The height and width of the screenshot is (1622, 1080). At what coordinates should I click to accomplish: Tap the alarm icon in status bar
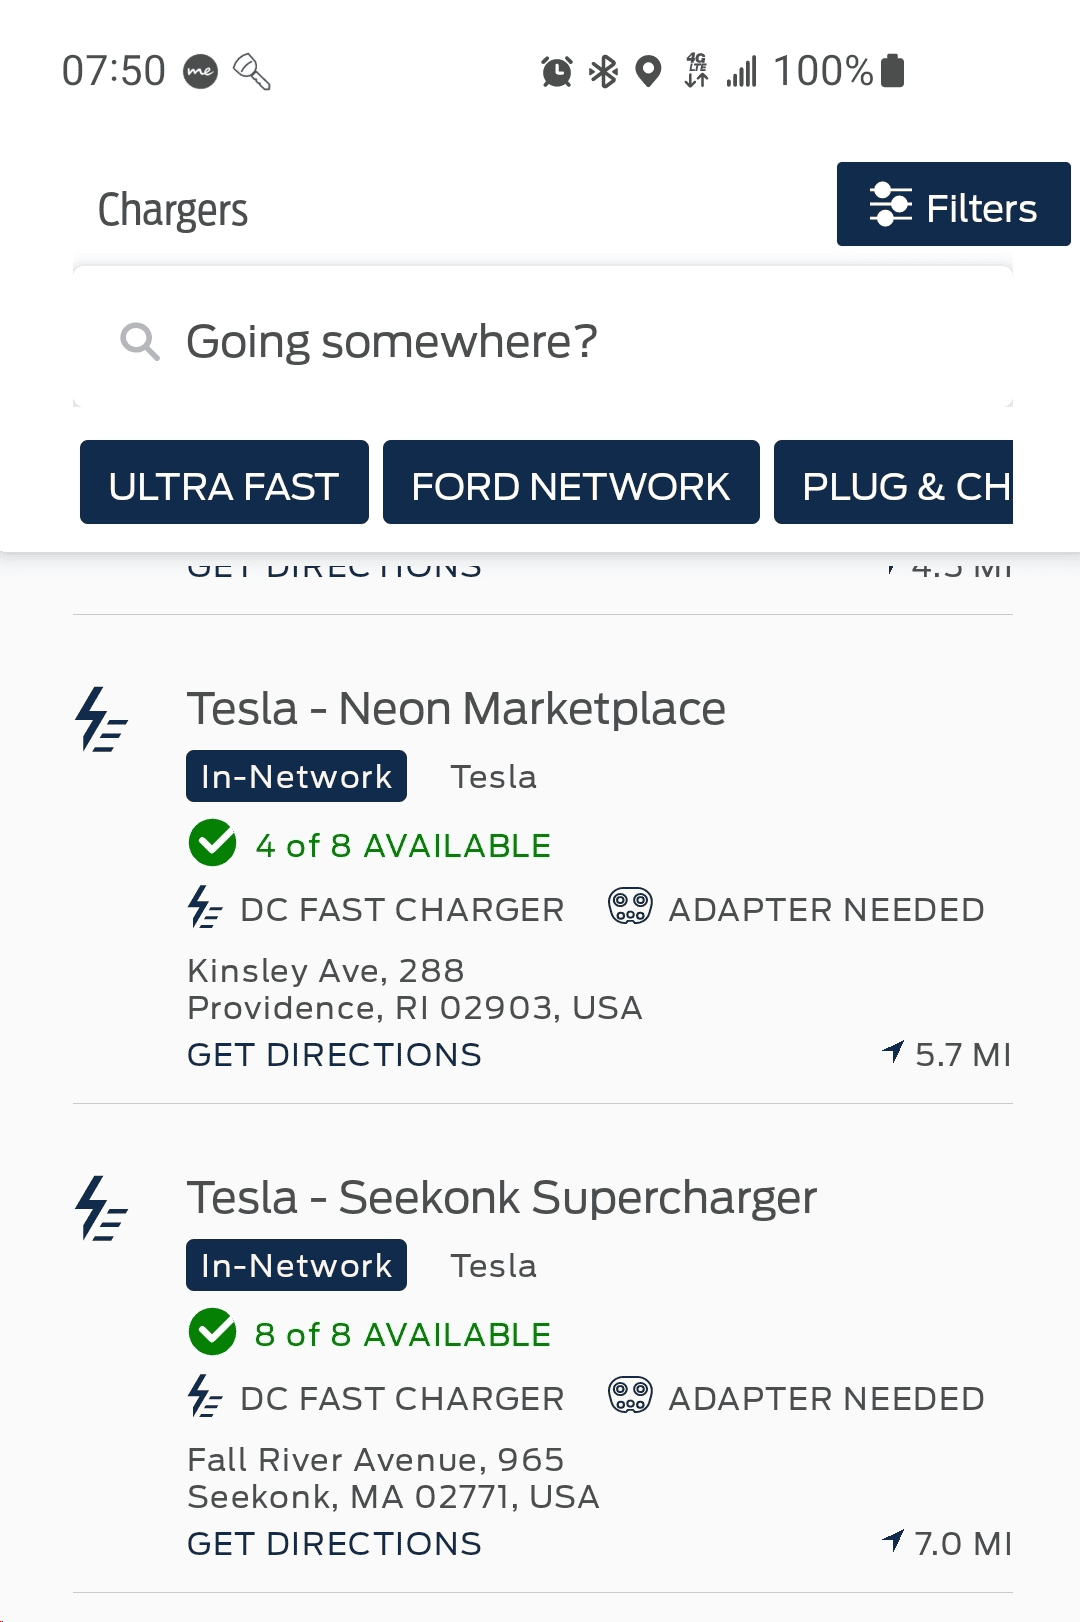coord(556,71)
